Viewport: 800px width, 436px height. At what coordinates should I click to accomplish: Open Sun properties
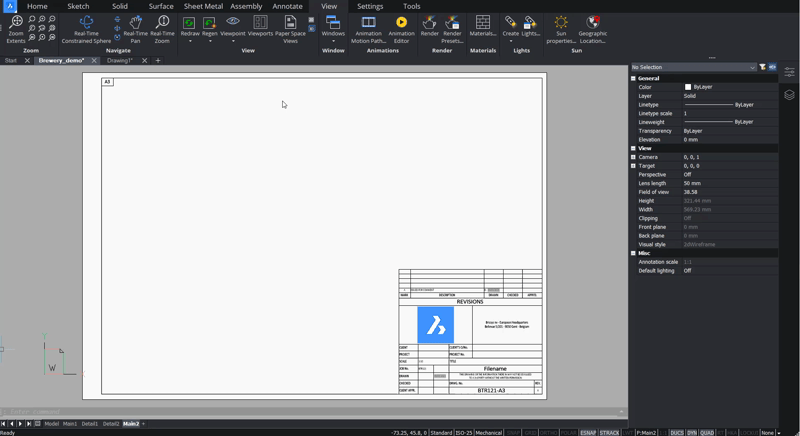point(561,23)
